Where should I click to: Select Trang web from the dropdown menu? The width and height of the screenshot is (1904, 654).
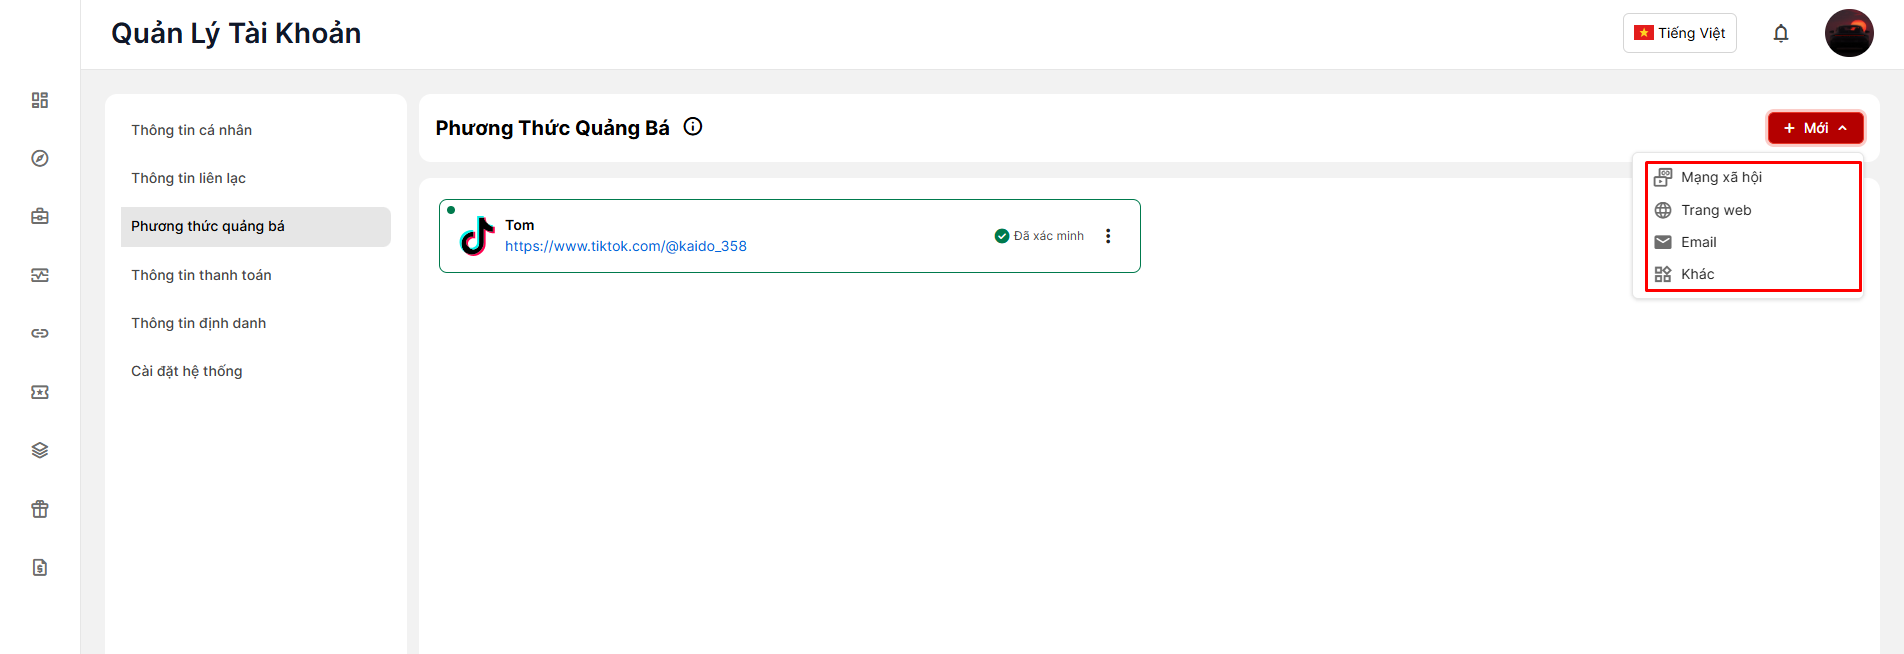point(1716,210)
